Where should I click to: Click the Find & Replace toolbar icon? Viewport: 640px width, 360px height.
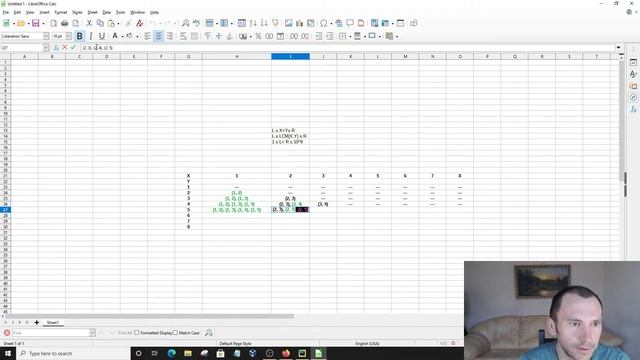click(x=185, y=23)
